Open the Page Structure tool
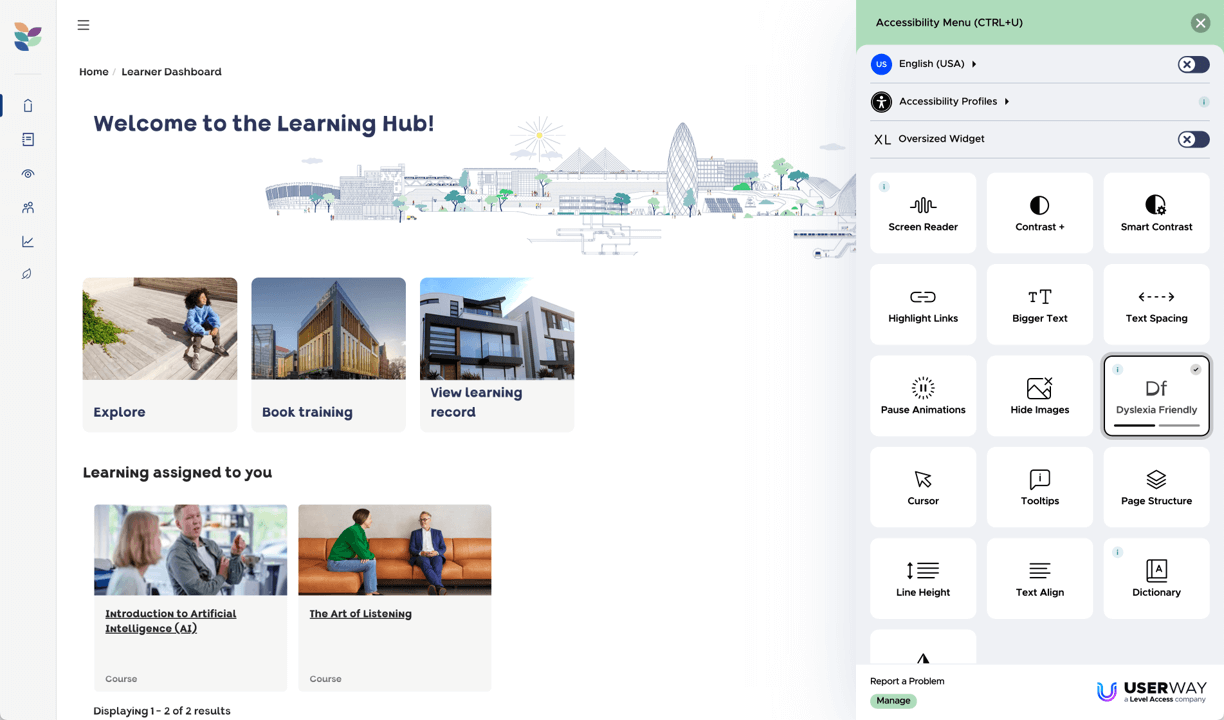 1156,487
